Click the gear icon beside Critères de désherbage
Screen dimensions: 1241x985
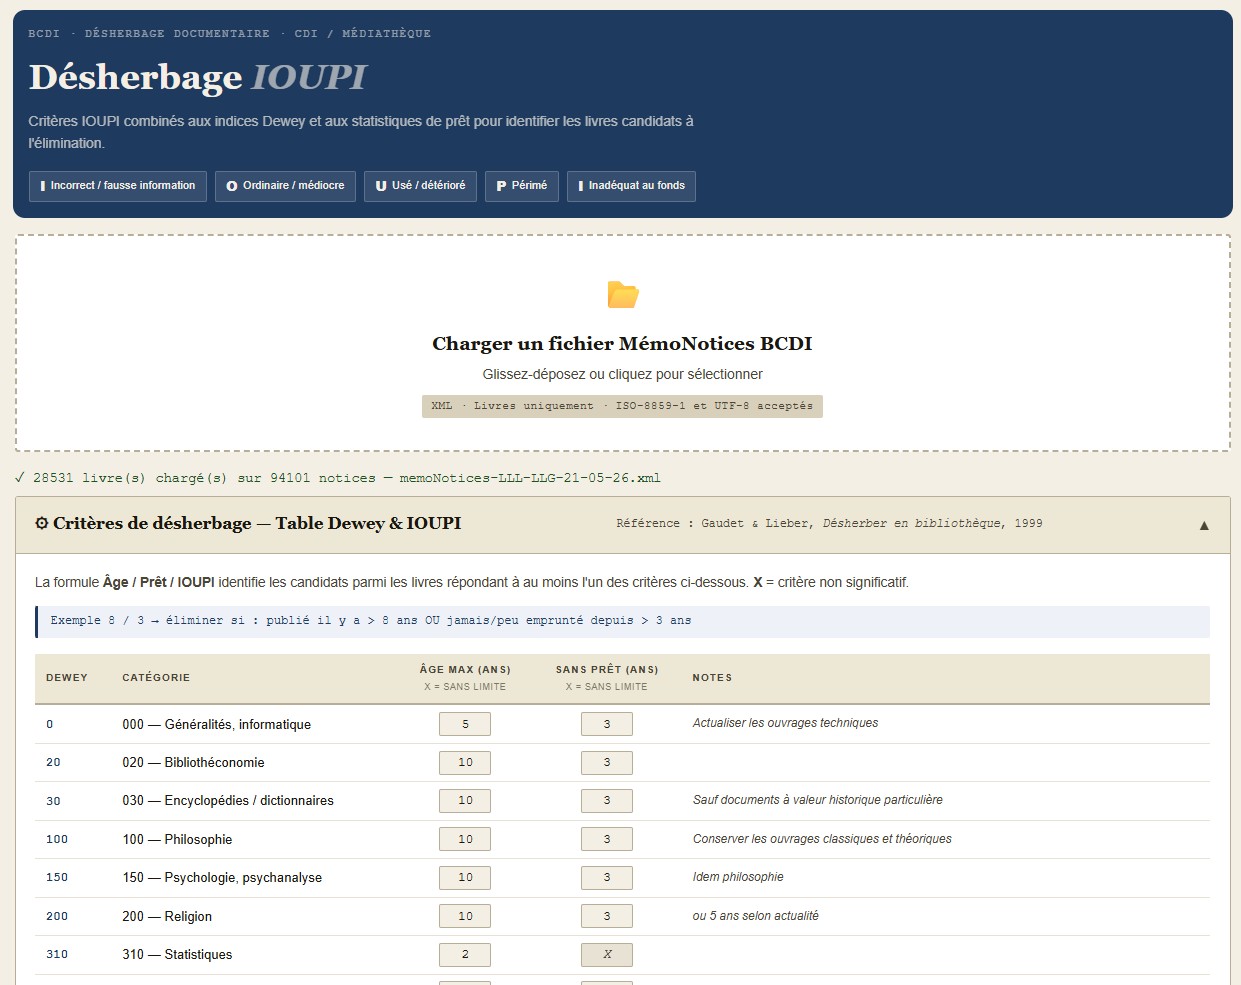coord(42,523)
